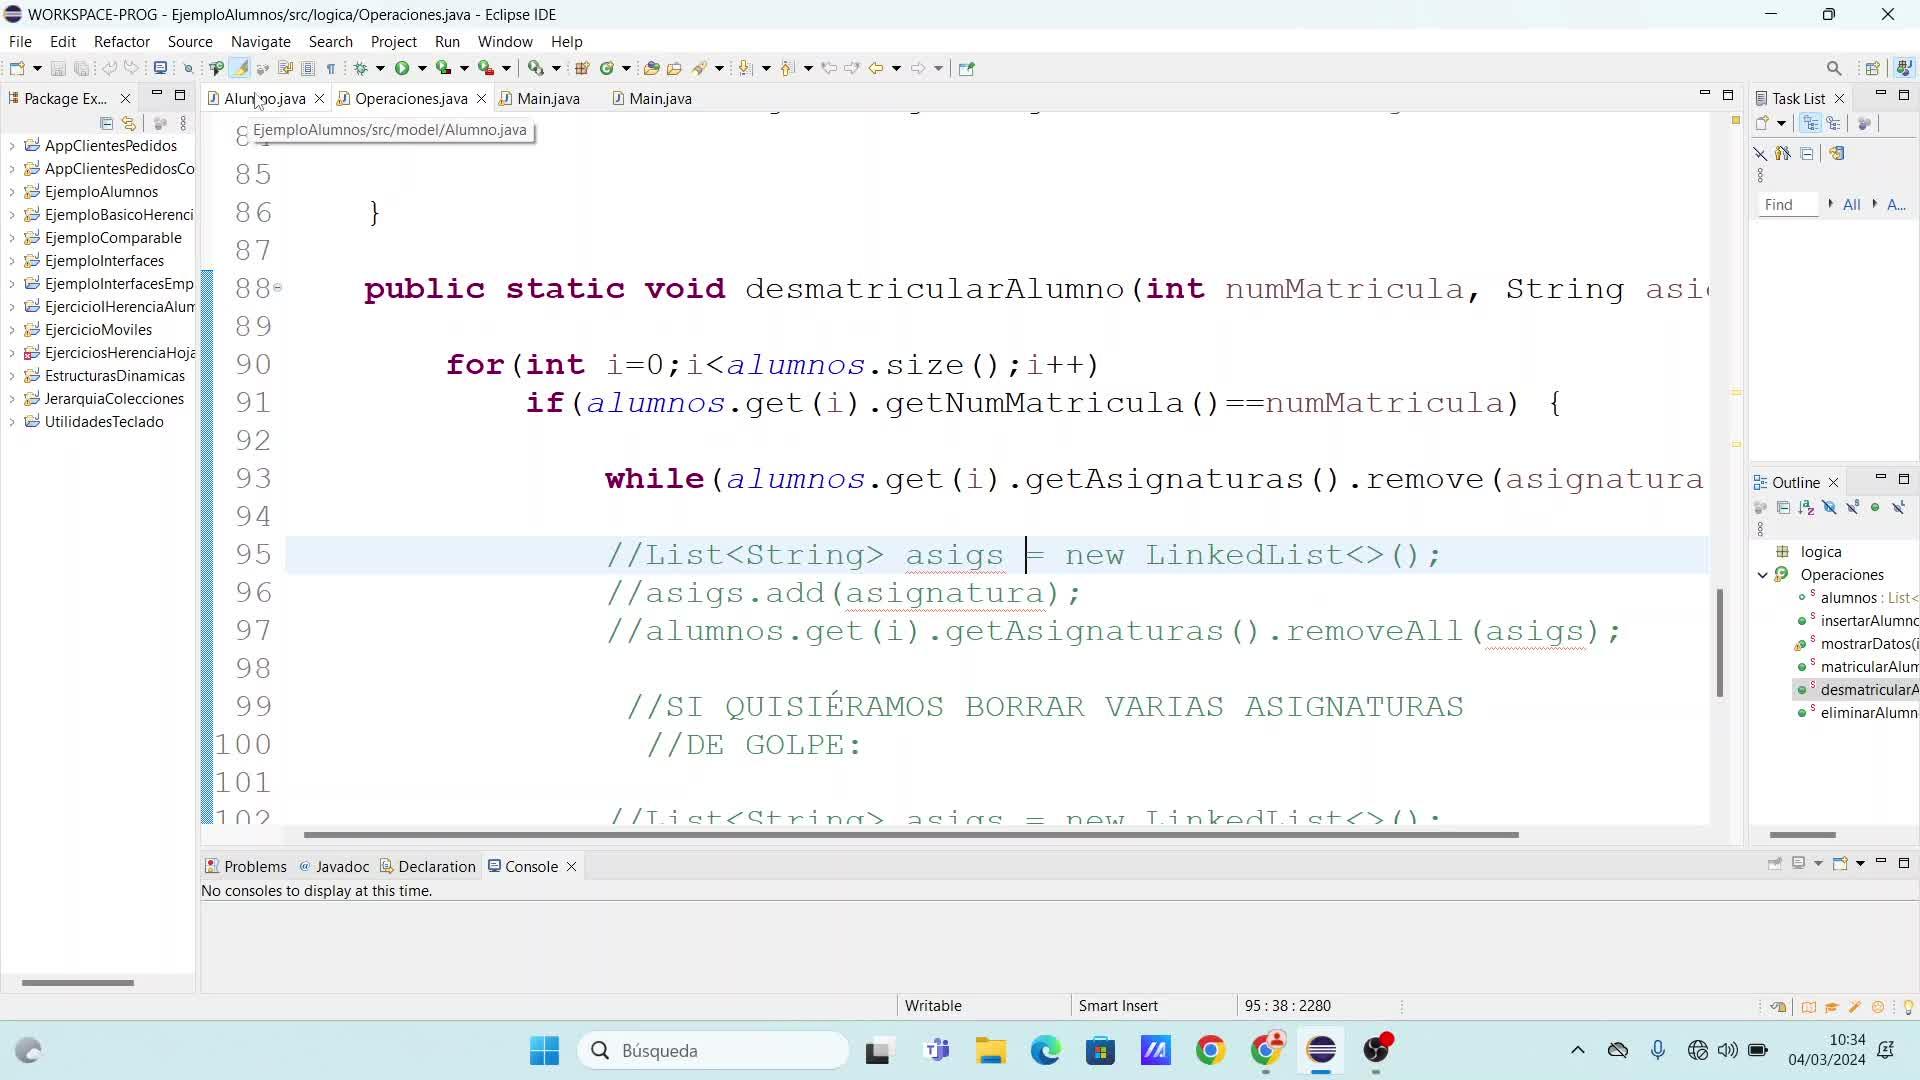Toggle Show Whitespace Characters paragraph icon
This screenshot has width=1920, height=1080.
[331, 68]
